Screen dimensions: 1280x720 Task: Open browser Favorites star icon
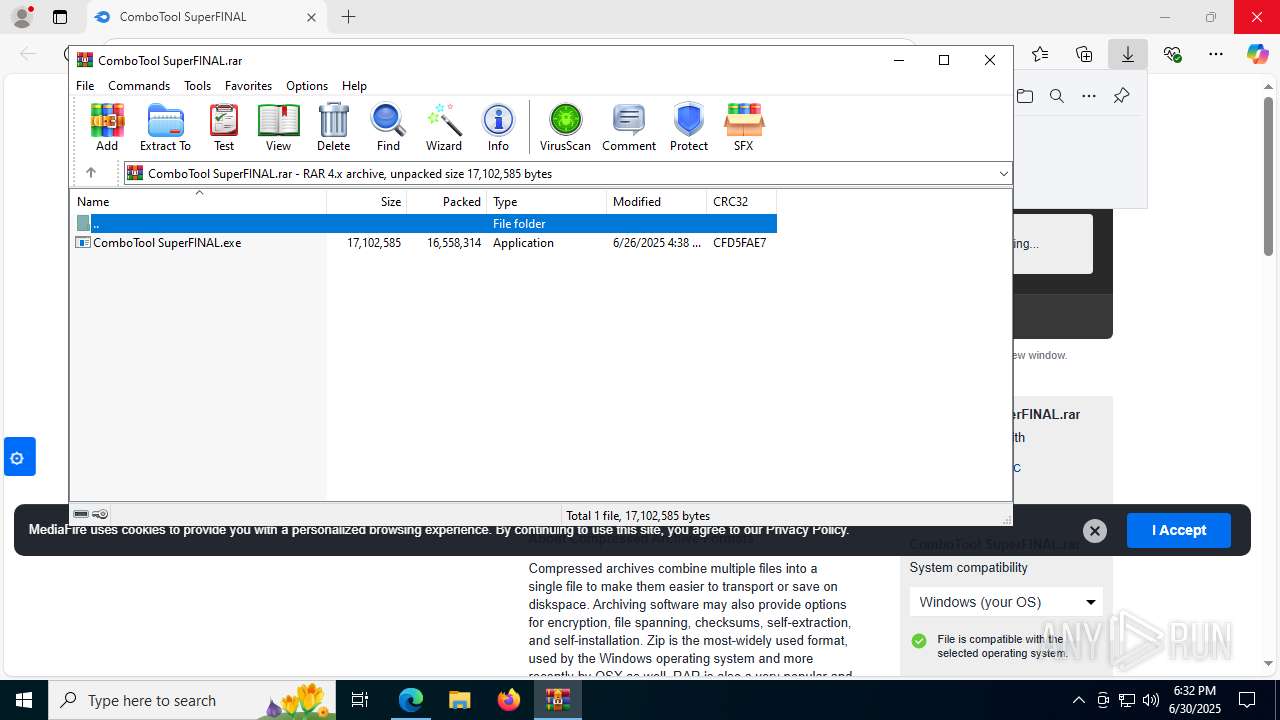click(1040, 54)
